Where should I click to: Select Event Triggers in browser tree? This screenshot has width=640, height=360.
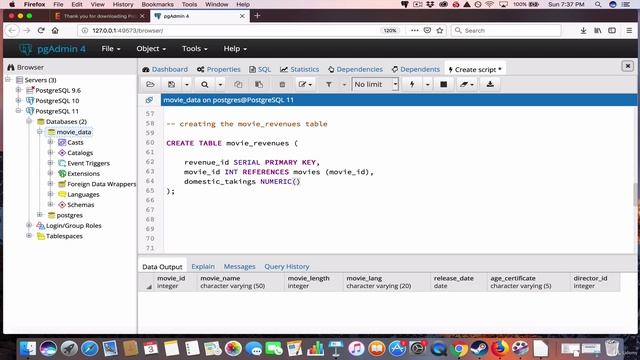coord(88,163)
